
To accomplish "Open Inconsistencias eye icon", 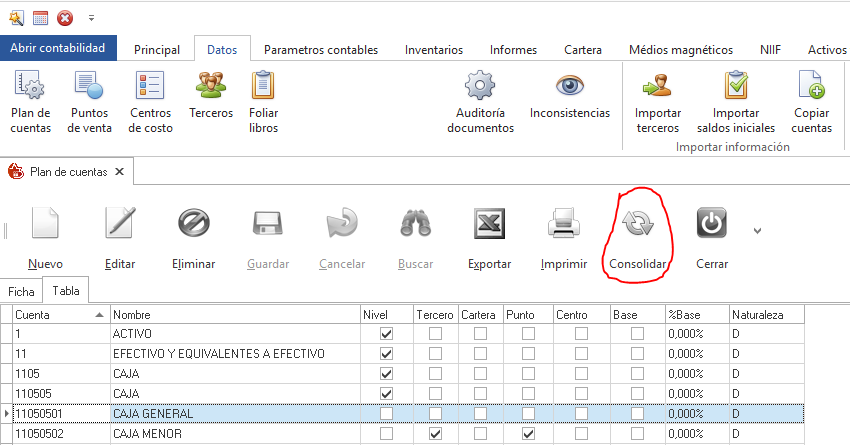I will point(569,95).
